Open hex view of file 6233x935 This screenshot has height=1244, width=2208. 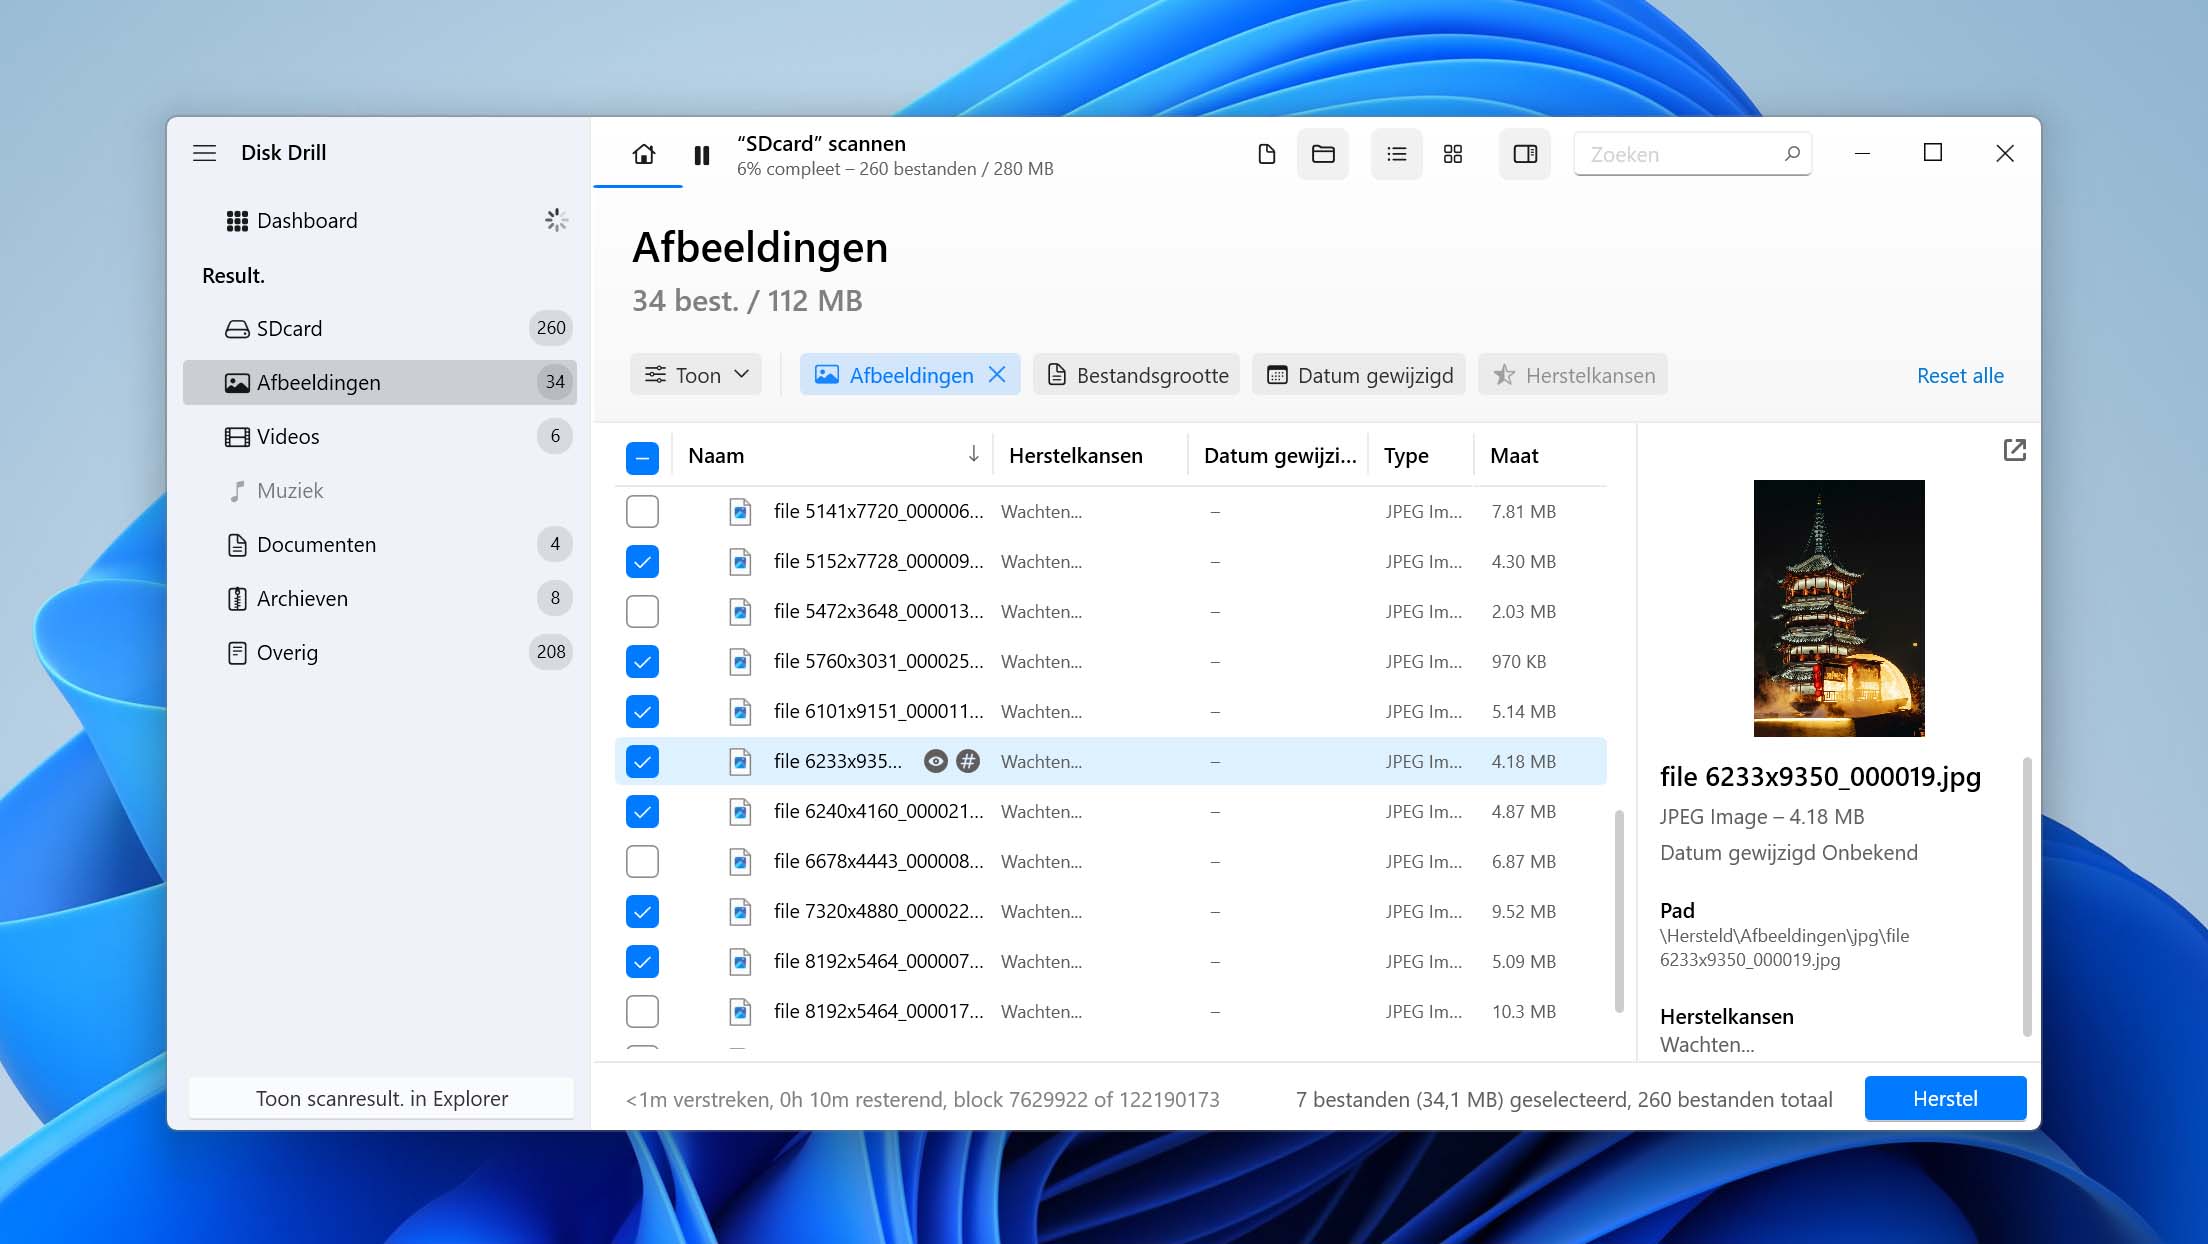(x=968, y=762)
